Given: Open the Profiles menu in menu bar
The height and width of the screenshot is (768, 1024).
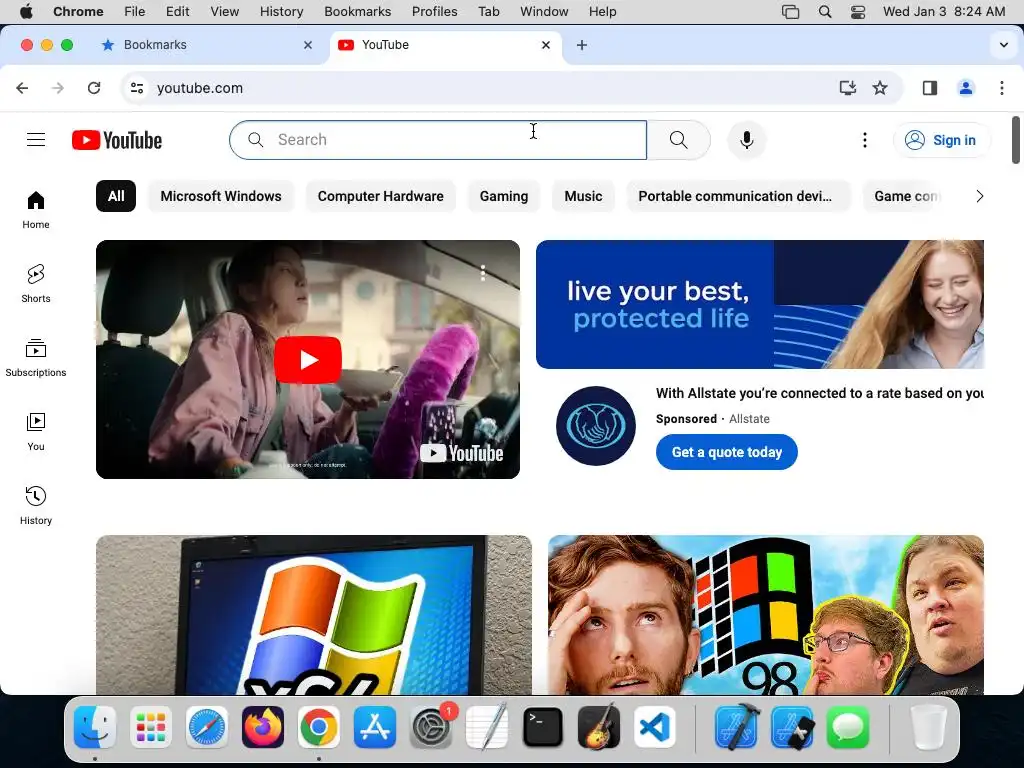Looking at the screenshot, I should pos(434,12).
